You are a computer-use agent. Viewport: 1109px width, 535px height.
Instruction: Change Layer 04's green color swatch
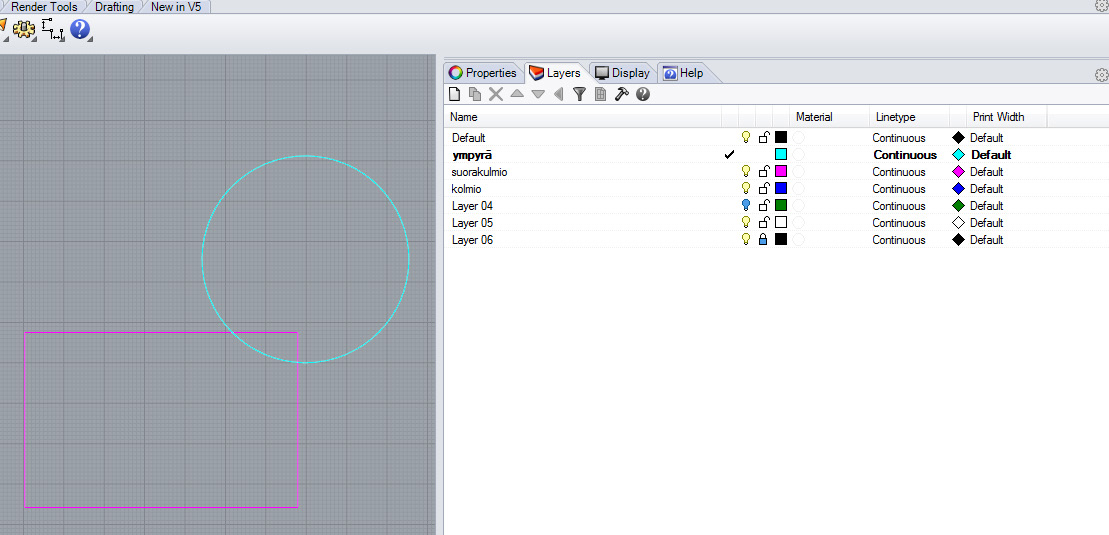pos(781,205)
